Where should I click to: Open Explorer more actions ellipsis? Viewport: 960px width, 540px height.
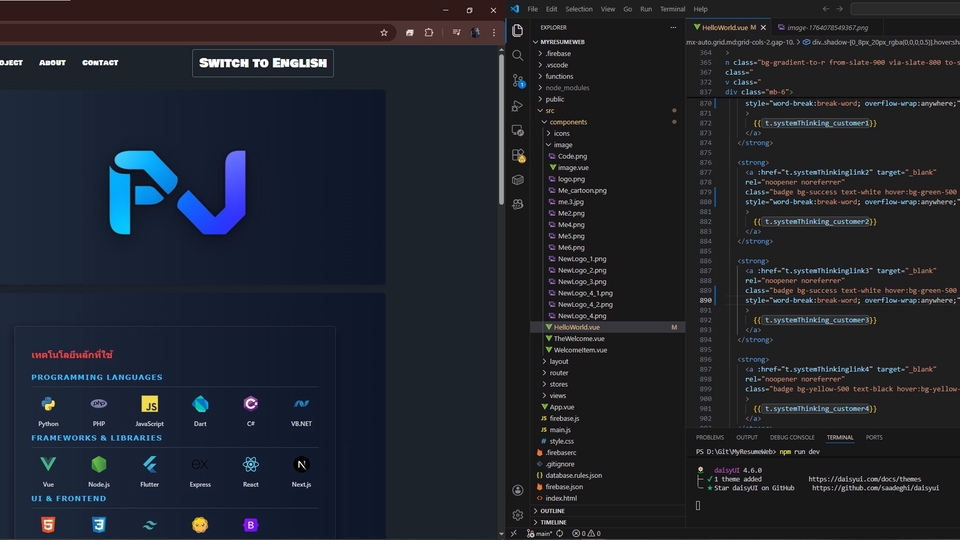(x=673, y=28)
